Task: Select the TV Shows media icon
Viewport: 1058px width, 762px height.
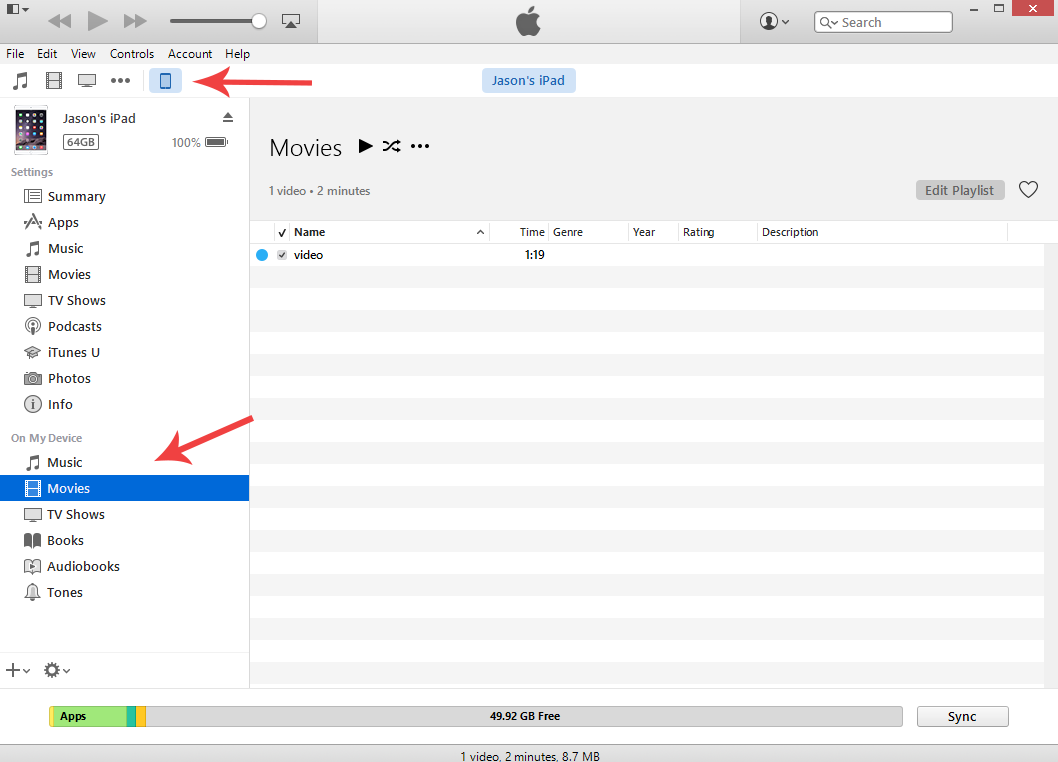Action: pos(87,80)
